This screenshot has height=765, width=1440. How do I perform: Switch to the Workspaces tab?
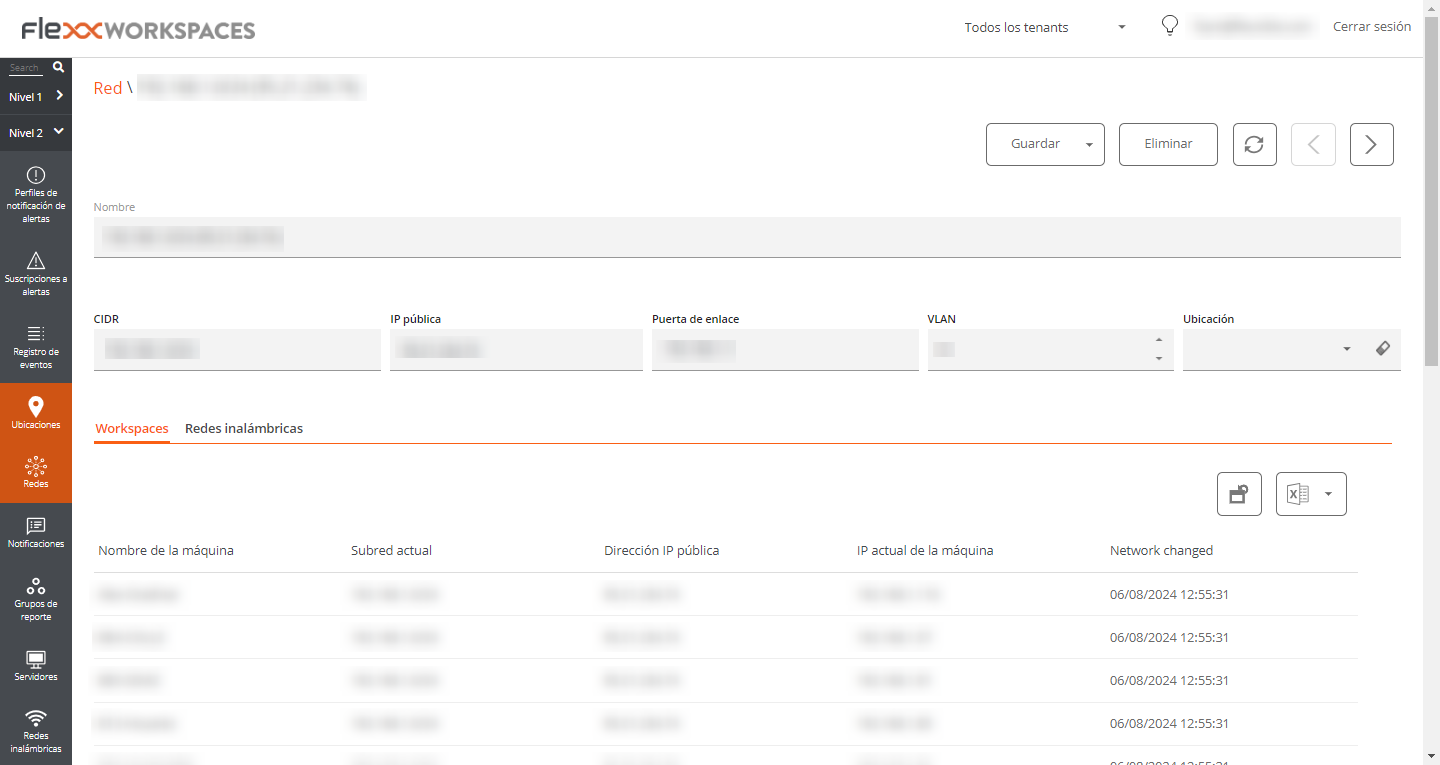(x=132, y=428)
